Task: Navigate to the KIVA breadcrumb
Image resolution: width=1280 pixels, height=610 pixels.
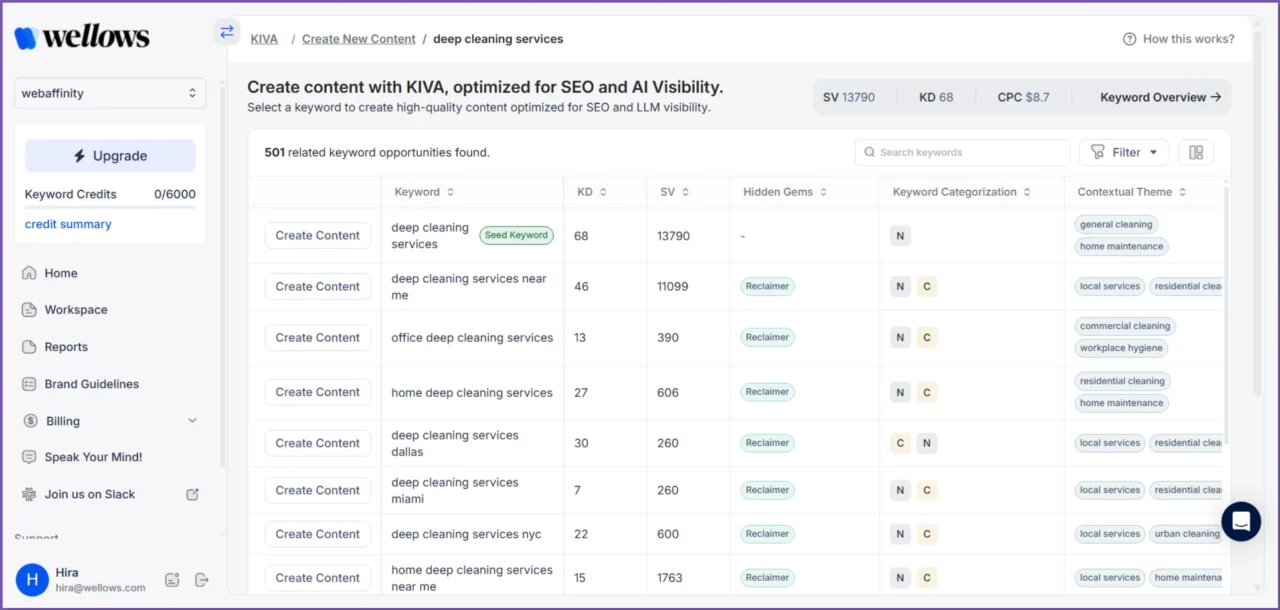Action: 264,39
